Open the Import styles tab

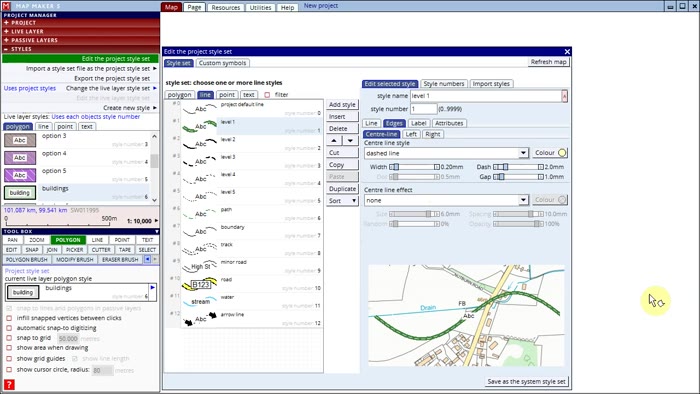tap(491, 83)
